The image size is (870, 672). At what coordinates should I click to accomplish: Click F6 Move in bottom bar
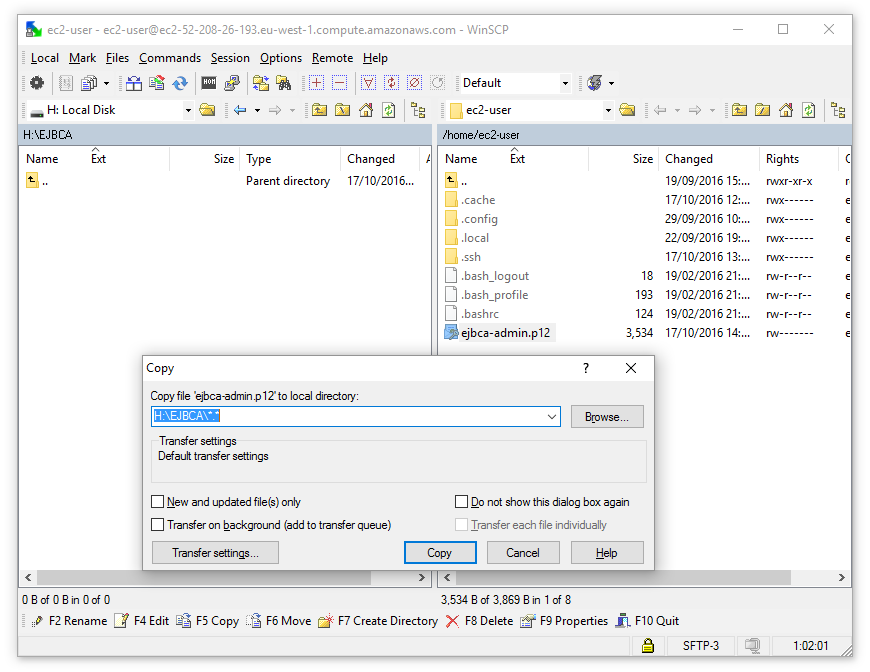279,621
